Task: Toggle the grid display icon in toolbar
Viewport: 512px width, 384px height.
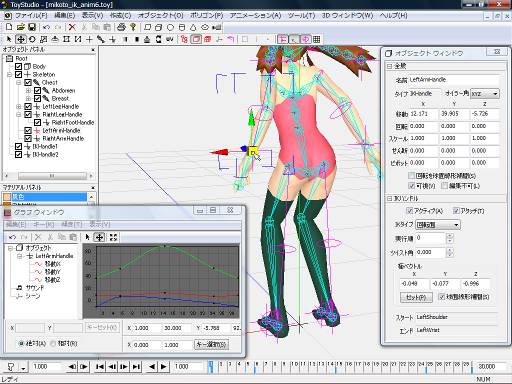Action: pyautogui.click(x=317, y=39)
